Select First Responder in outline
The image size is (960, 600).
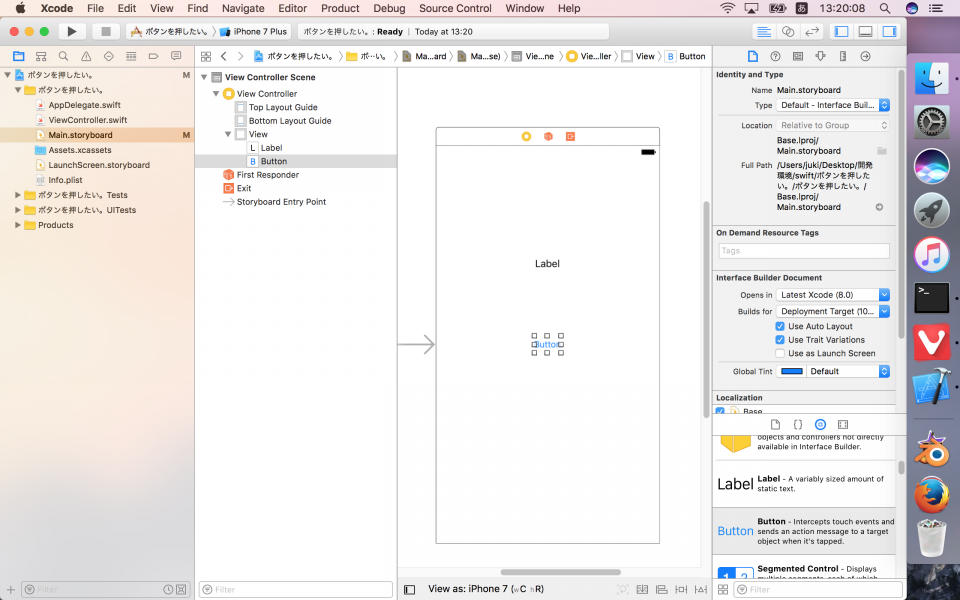point(268,174)
